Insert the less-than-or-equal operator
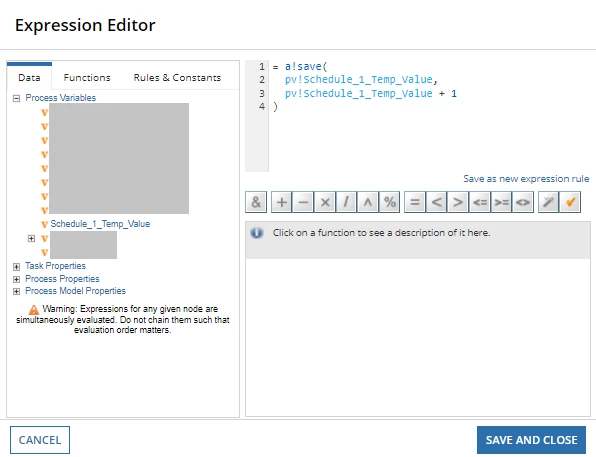Screen dimensions: 596x457 pos(480,202)
